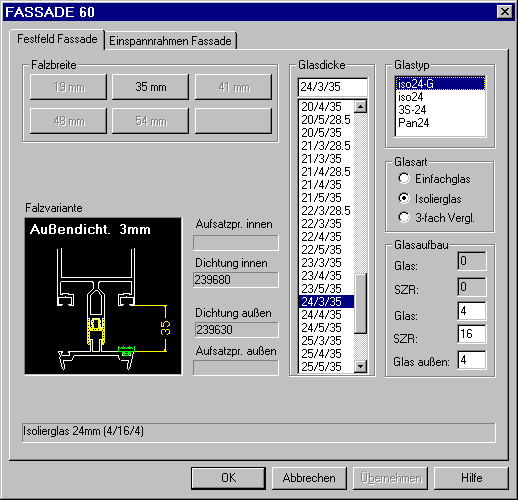This screenshot has height=500, width=518.
Task: Select 25/5/35 in Glasdicke list
Action: (326, 367)
